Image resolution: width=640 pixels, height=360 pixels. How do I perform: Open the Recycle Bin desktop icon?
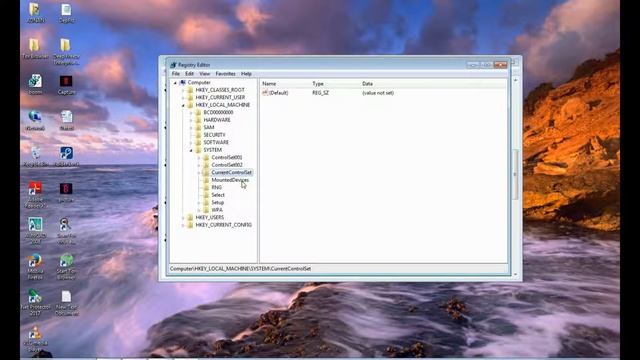click(36, 157)
